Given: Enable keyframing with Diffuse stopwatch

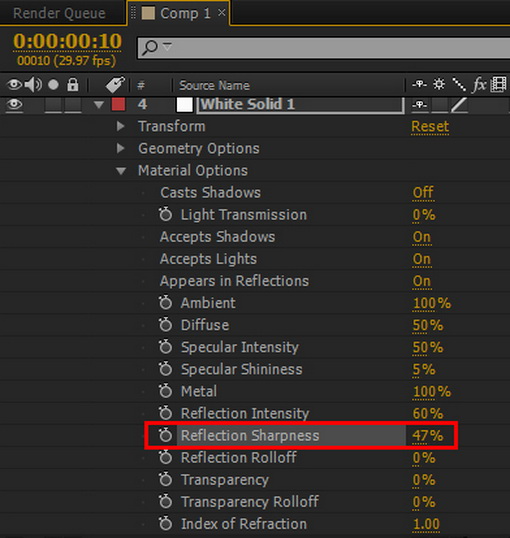Looking at the screenshot, I should click(165, 325).
